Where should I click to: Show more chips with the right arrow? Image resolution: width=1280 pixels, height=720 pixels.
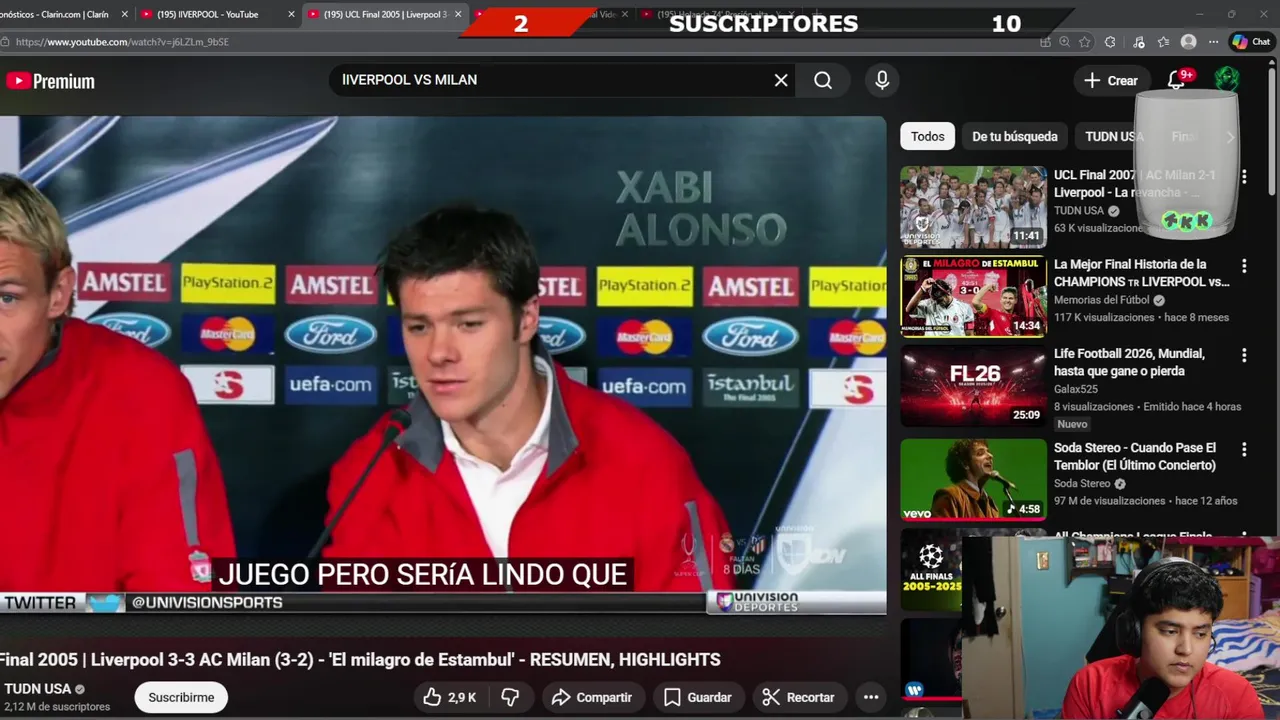point(1230,137)
